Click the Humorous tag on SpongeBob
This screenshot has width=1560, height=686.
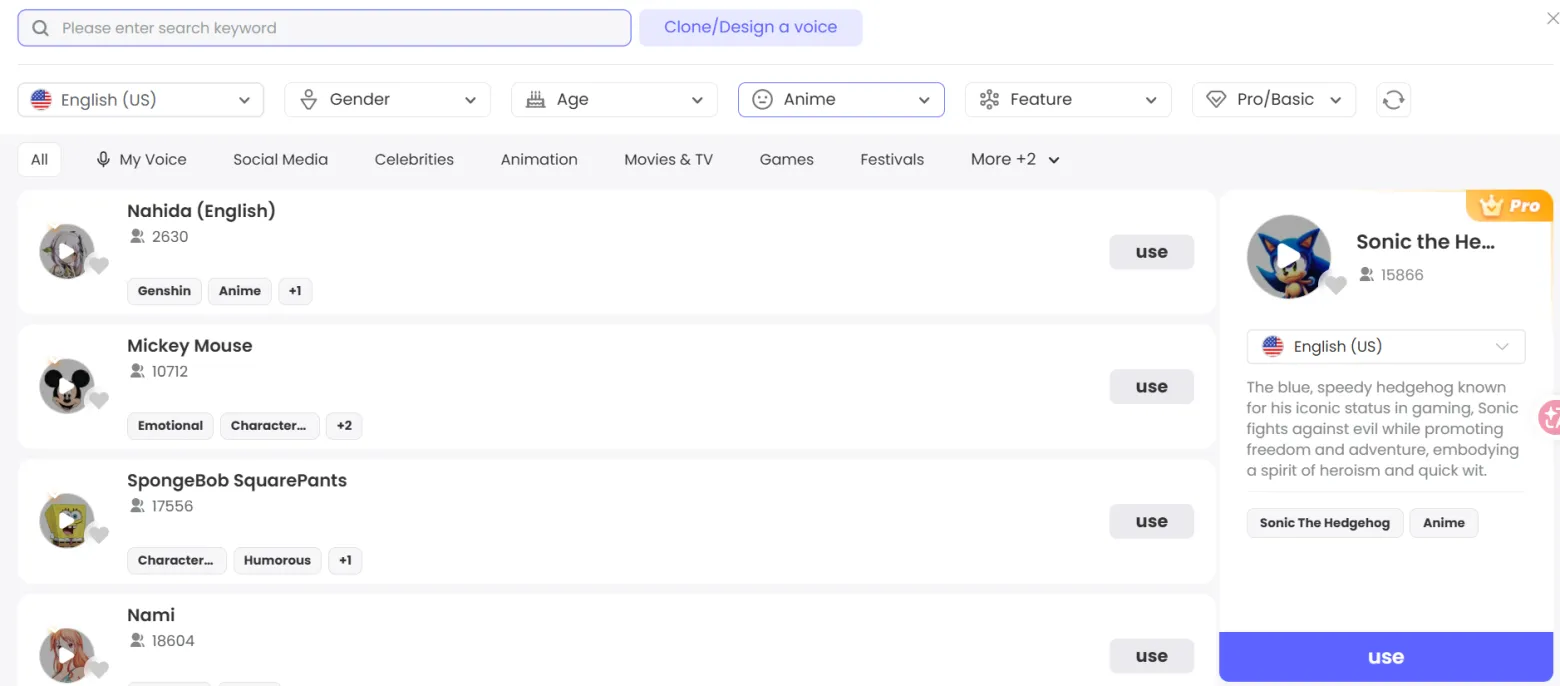[277, 560]
